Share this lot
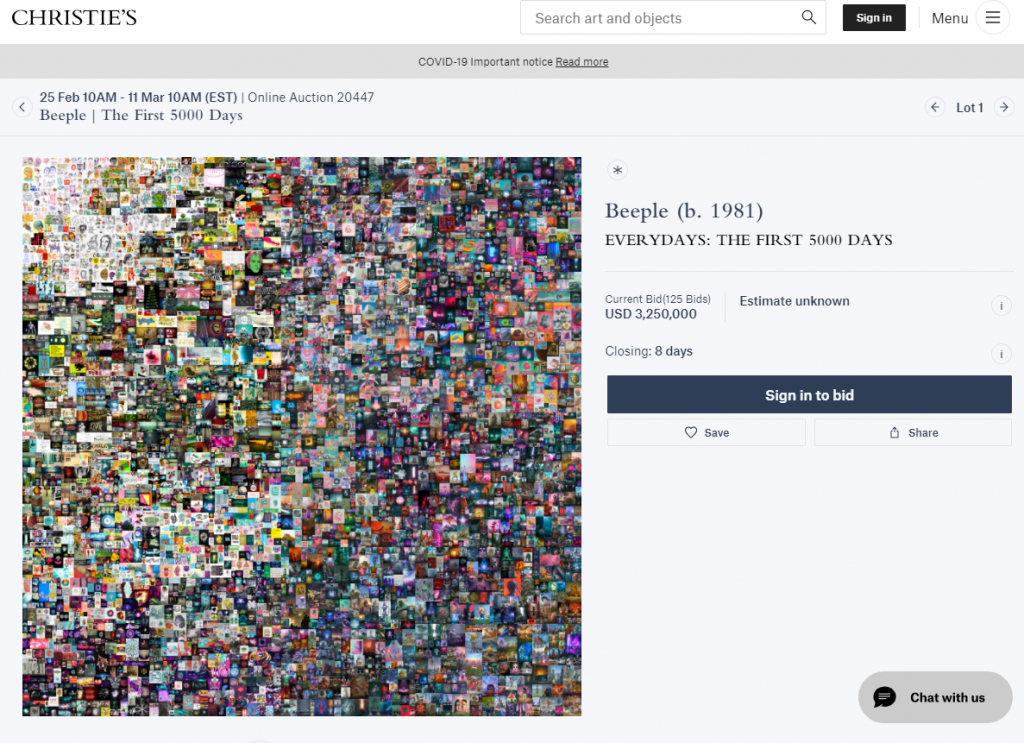Viewport: 1024px width, 743px height. (913, 433)
